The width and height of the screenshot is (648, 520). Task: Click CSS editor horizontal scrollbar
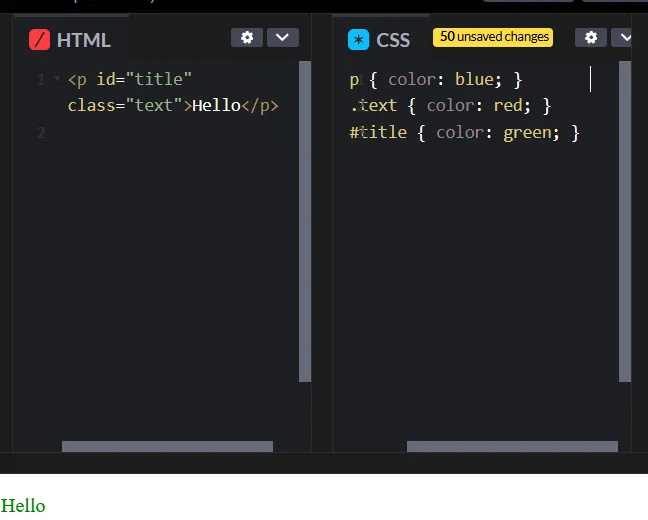pyautogui.click(x=512, y=446)
